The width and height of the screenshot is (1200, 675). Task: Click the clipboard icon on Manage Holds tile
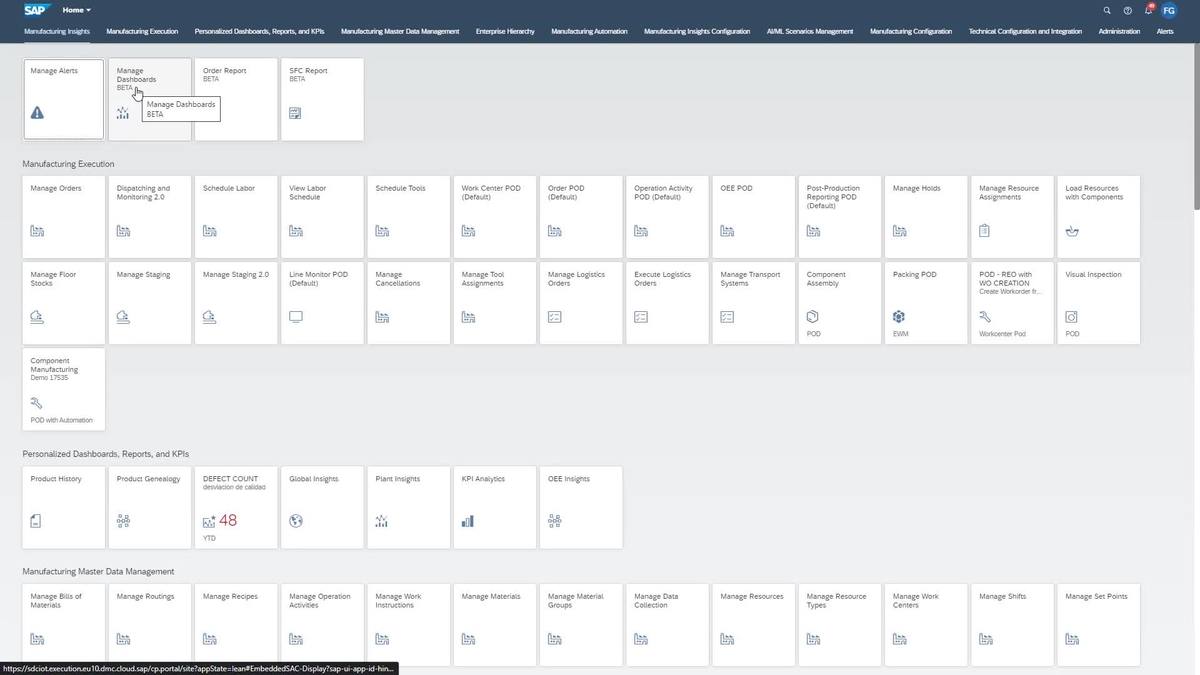coord(898,230)
